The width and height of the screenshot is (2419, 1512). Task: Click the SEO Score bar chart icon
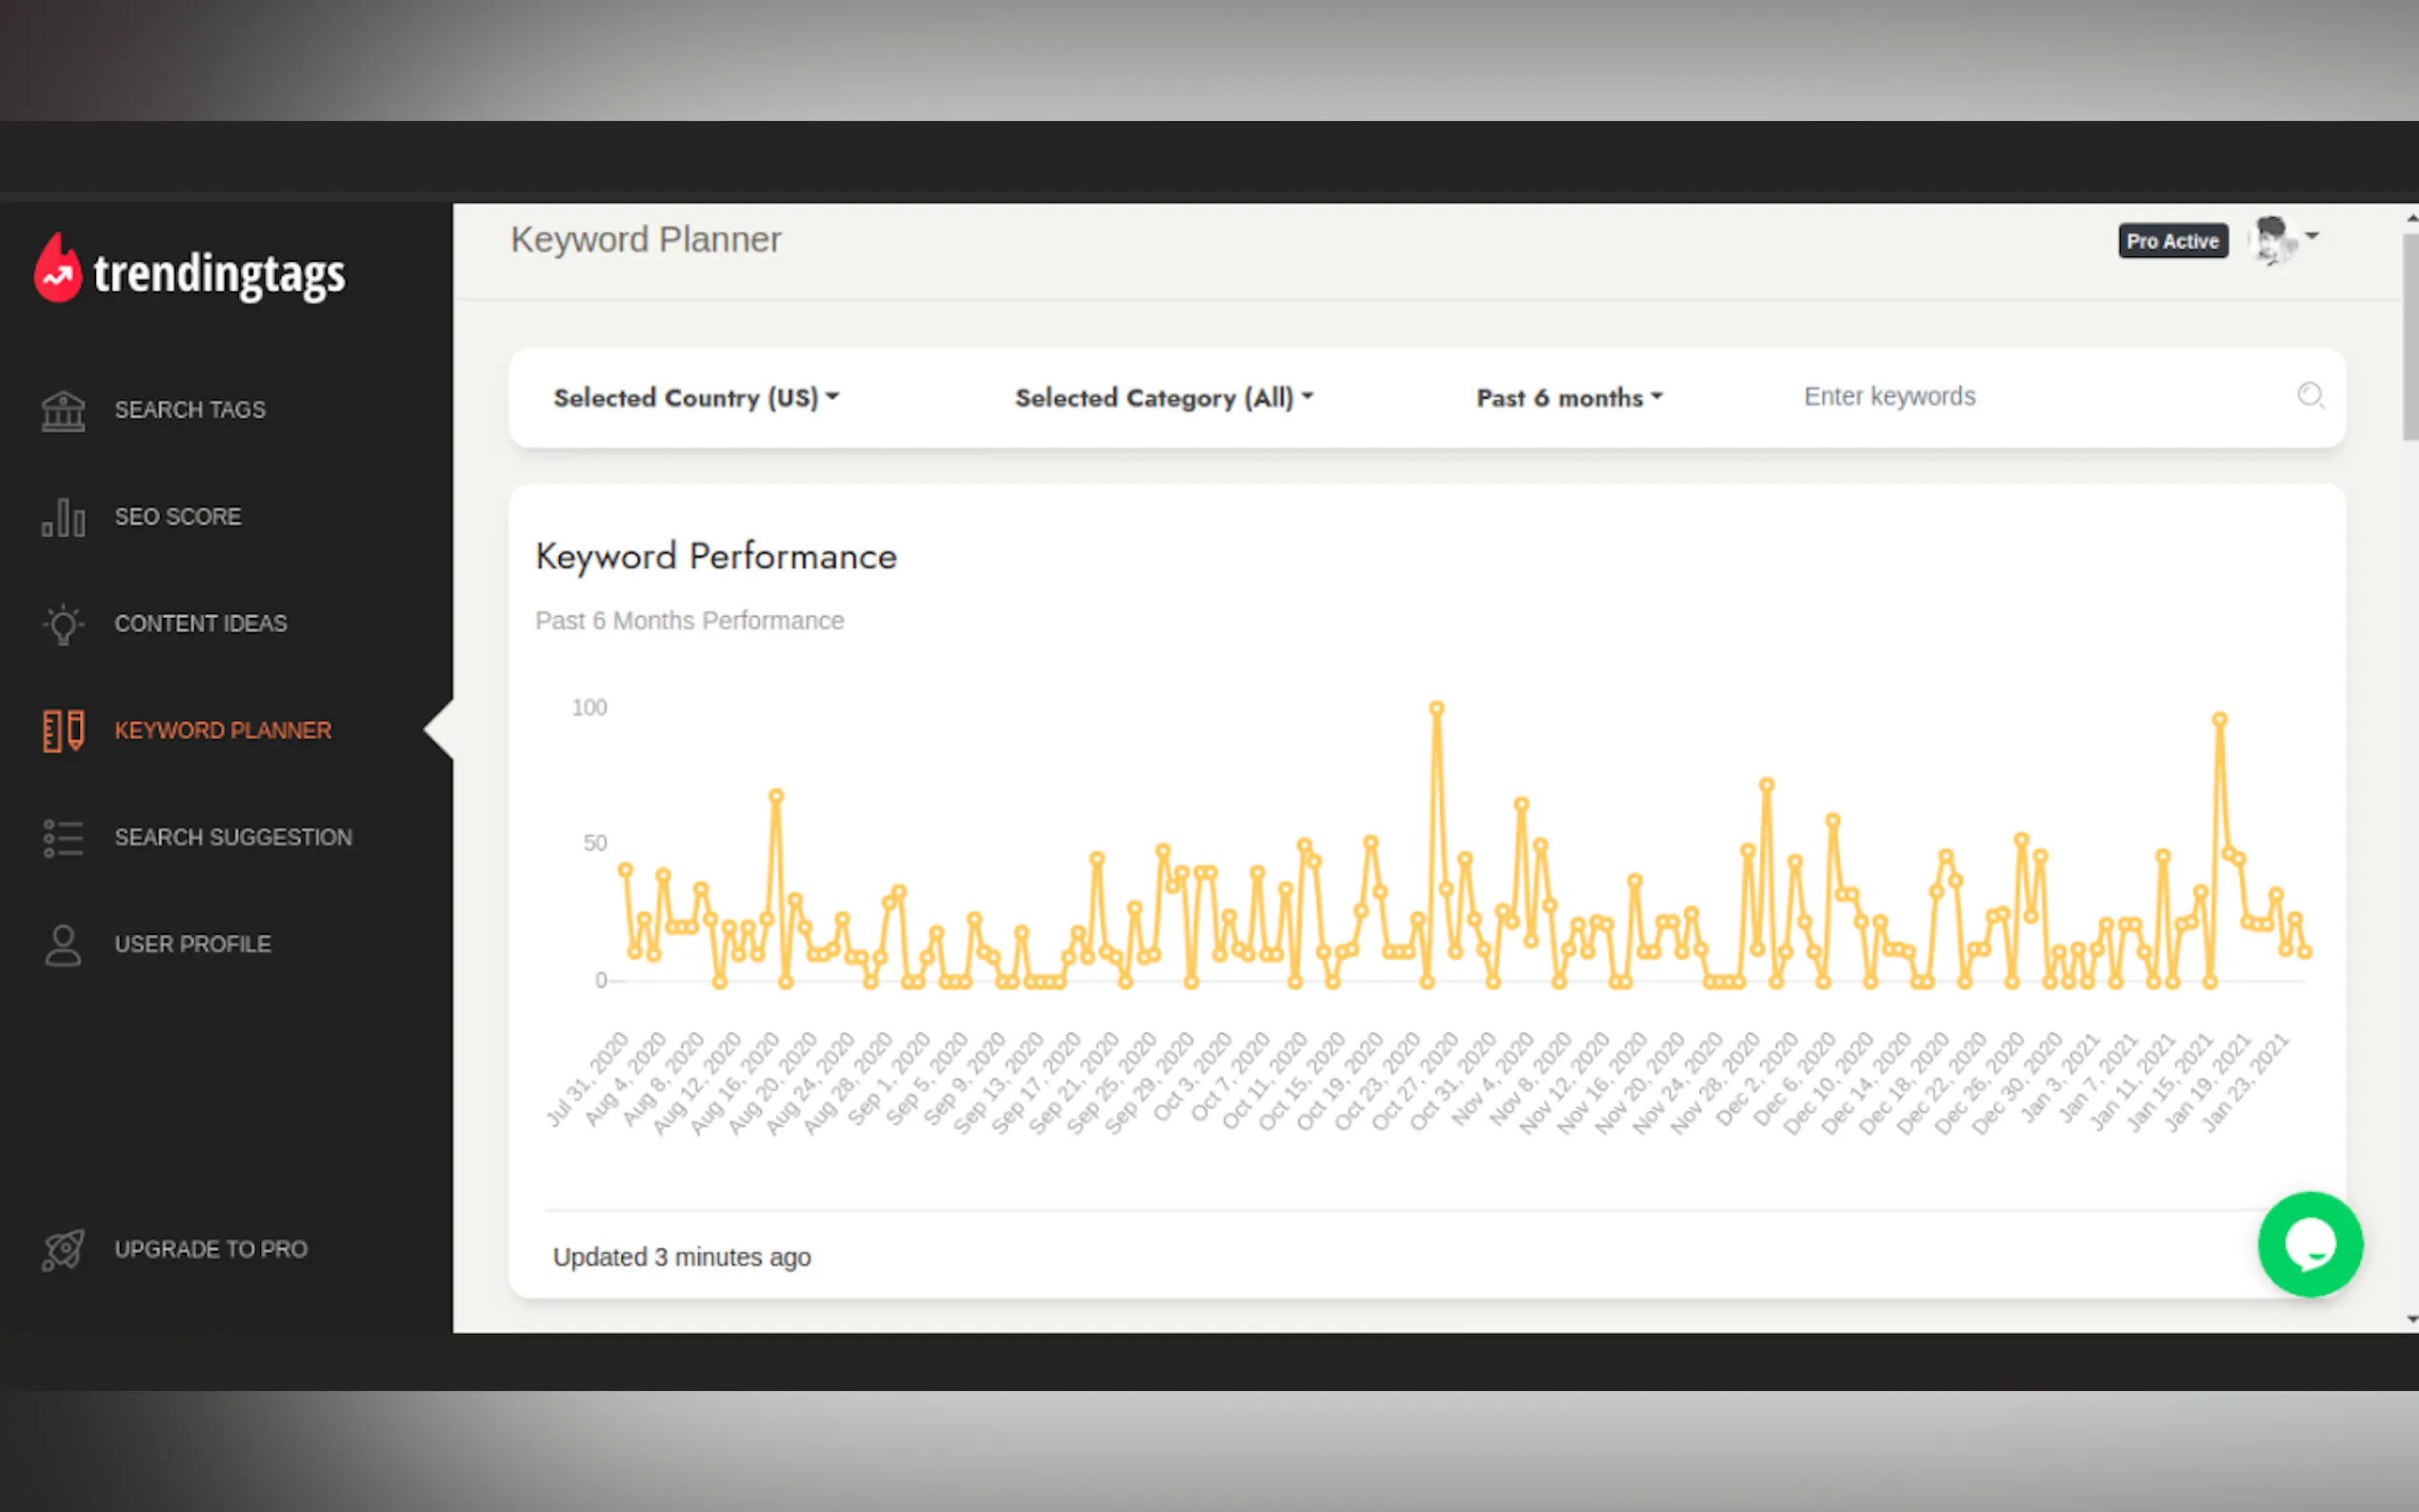[x=63, y=517]
